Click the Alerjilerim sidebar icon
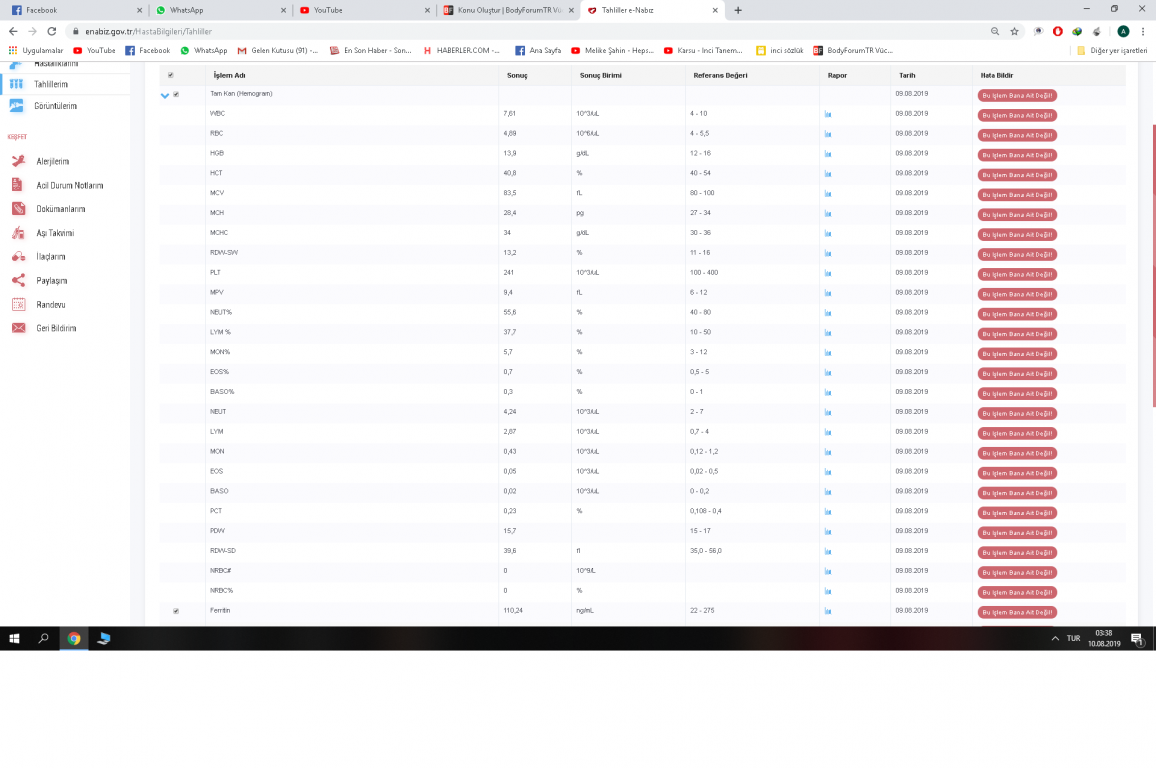The height and width of the screenshot is (768, 1156). coord(18,161)
